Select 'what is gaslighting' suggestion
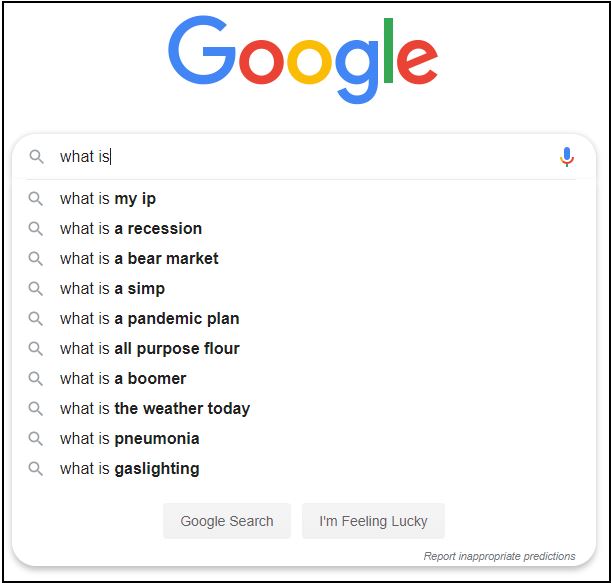 coord(129,469)
